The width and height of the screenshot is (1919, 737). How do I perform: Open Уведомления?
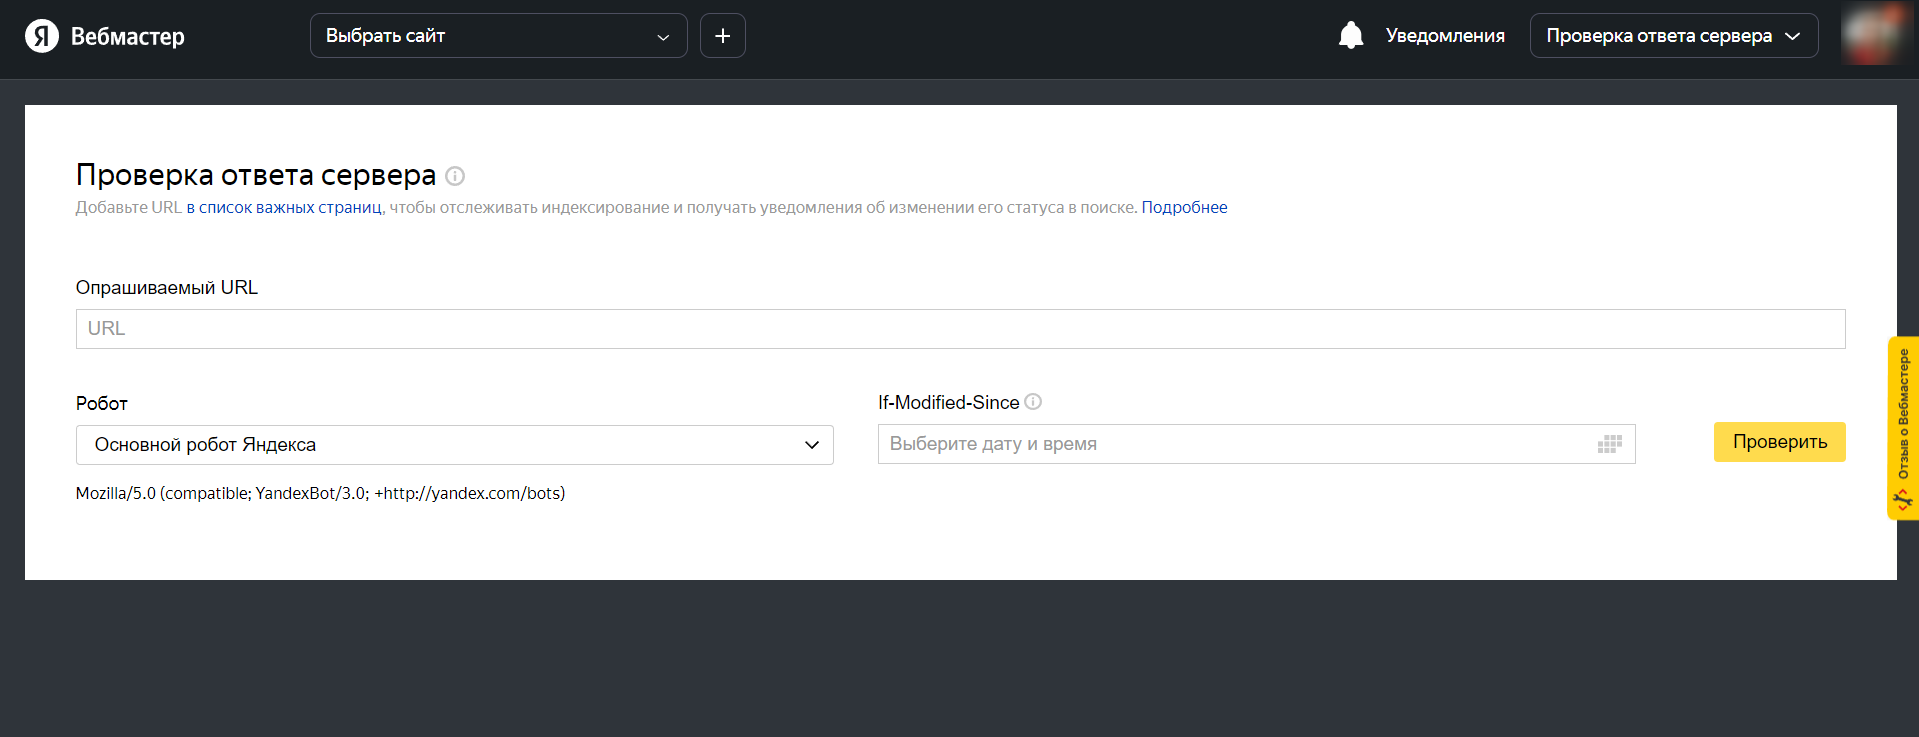pyautogui.click(x=1445, y=36)
